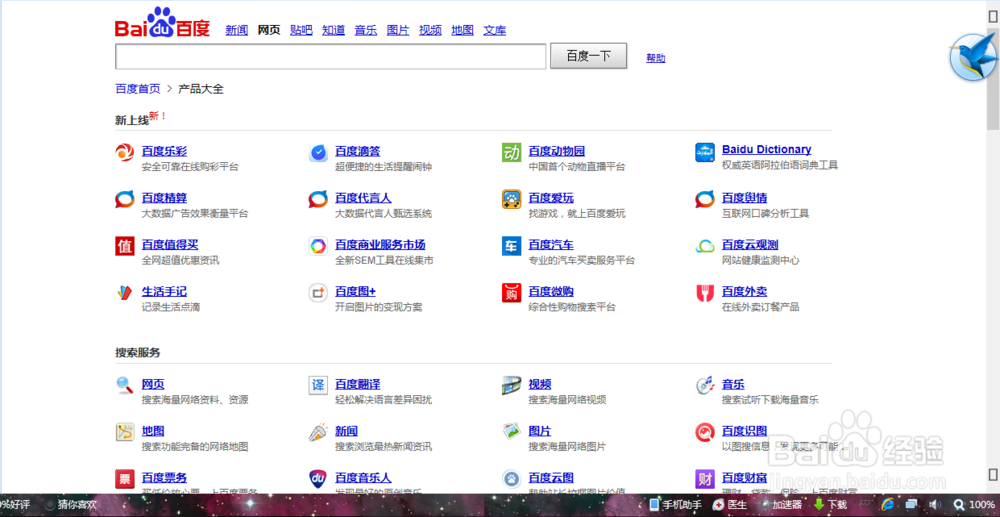Click the 百度滴答 blue checkmark icon
This screenshot has height=517, width=1000.
click(318, 153)
